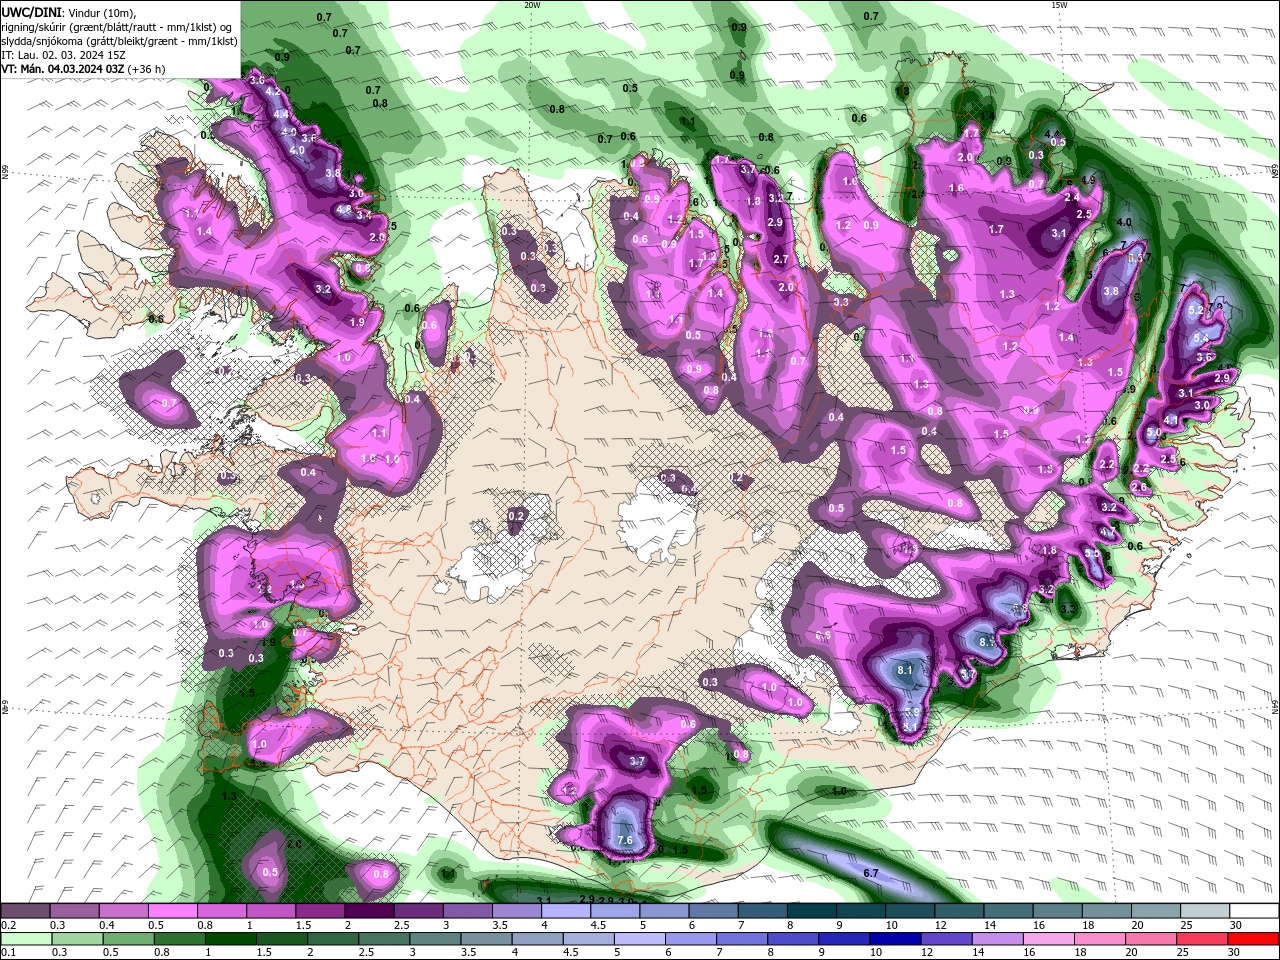
Task: Click the '(+36 h)' forecast offset text
Action: (x=145, y=69)
